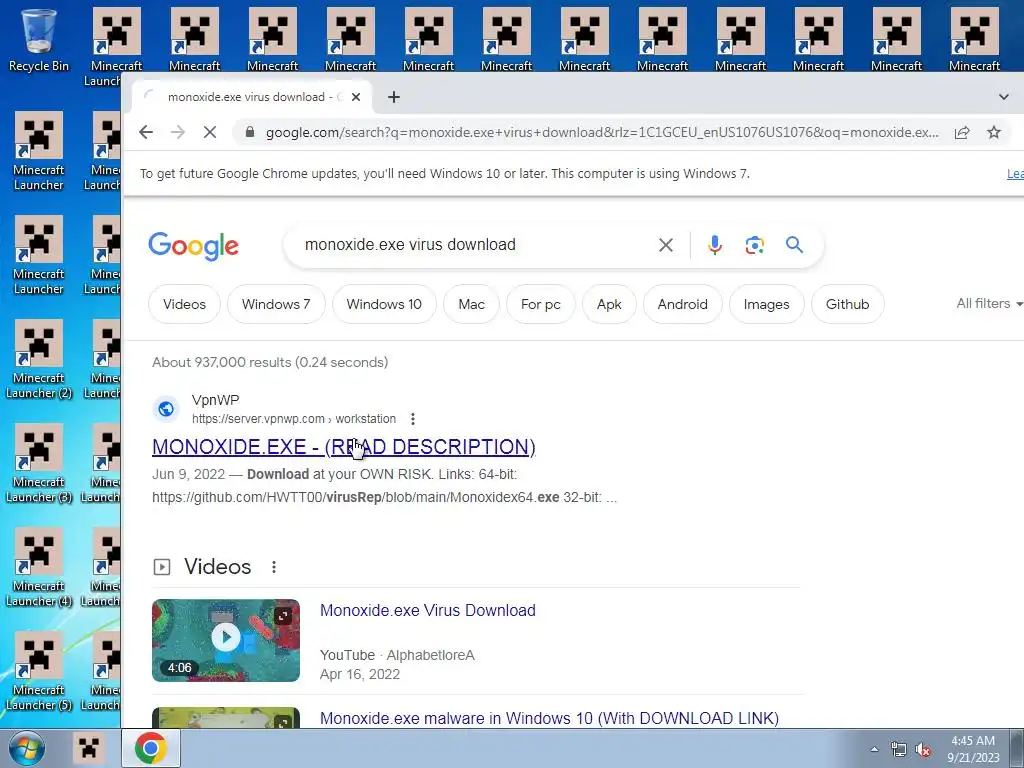Open the share page icon in address bar
The width and height of the screenshot is (1024, 768).
pos(961,133)
